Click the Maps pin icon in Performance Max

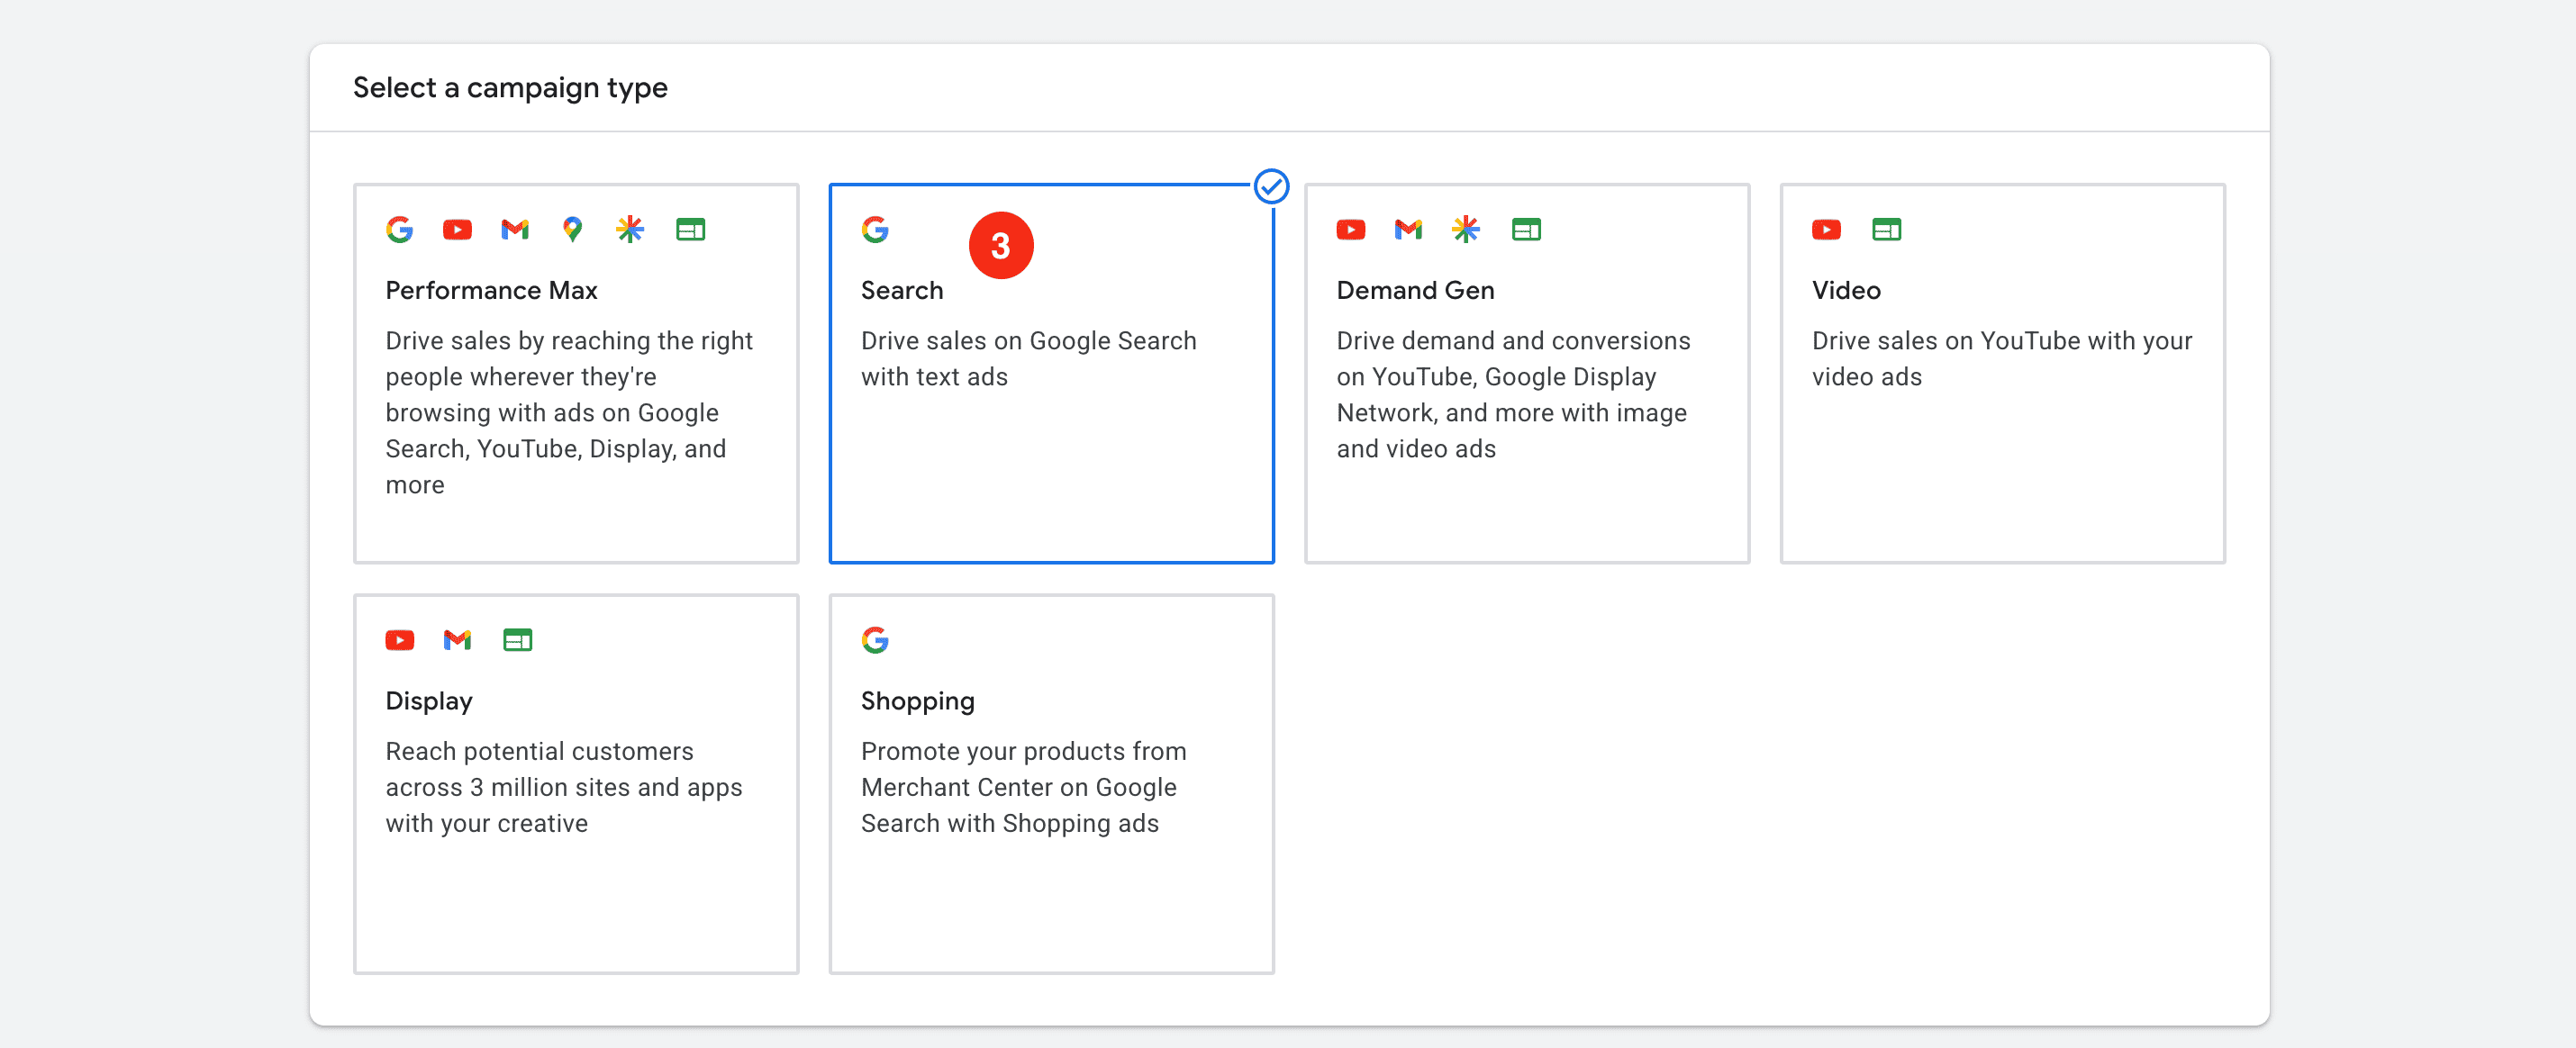(572, 230)
